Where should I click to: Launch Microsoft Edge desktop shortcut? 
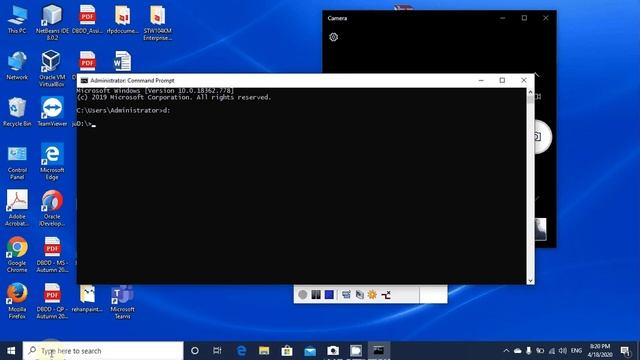[52, 162]
